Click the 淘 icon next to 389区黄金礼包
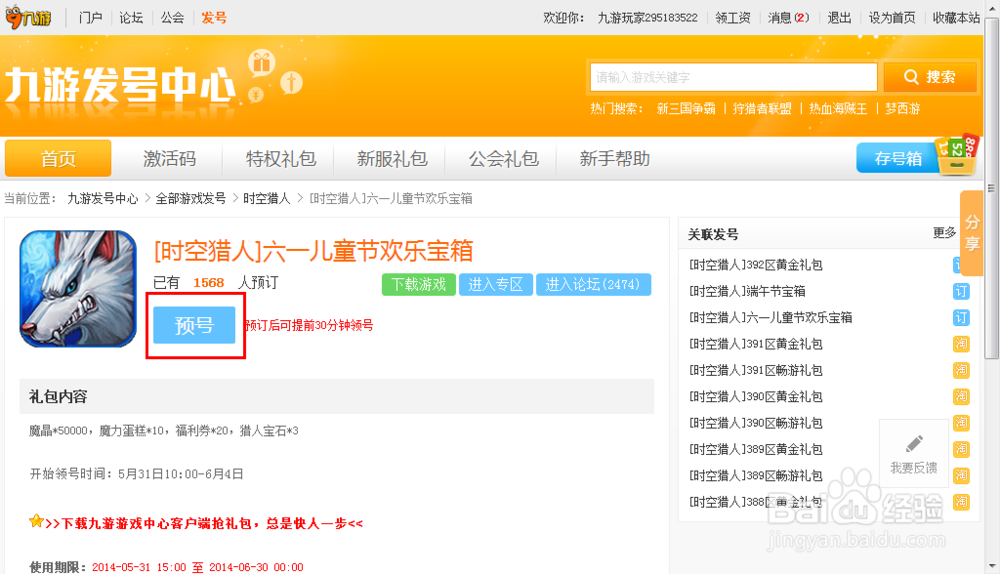 [x=960, y=449]
